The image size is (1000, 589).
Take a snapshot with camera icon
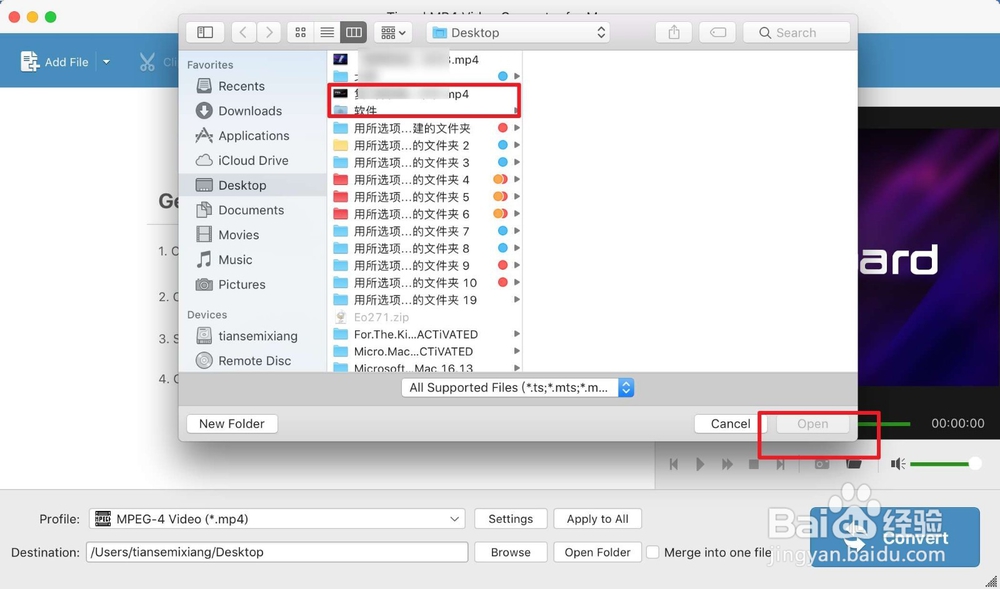pos(822,464)
